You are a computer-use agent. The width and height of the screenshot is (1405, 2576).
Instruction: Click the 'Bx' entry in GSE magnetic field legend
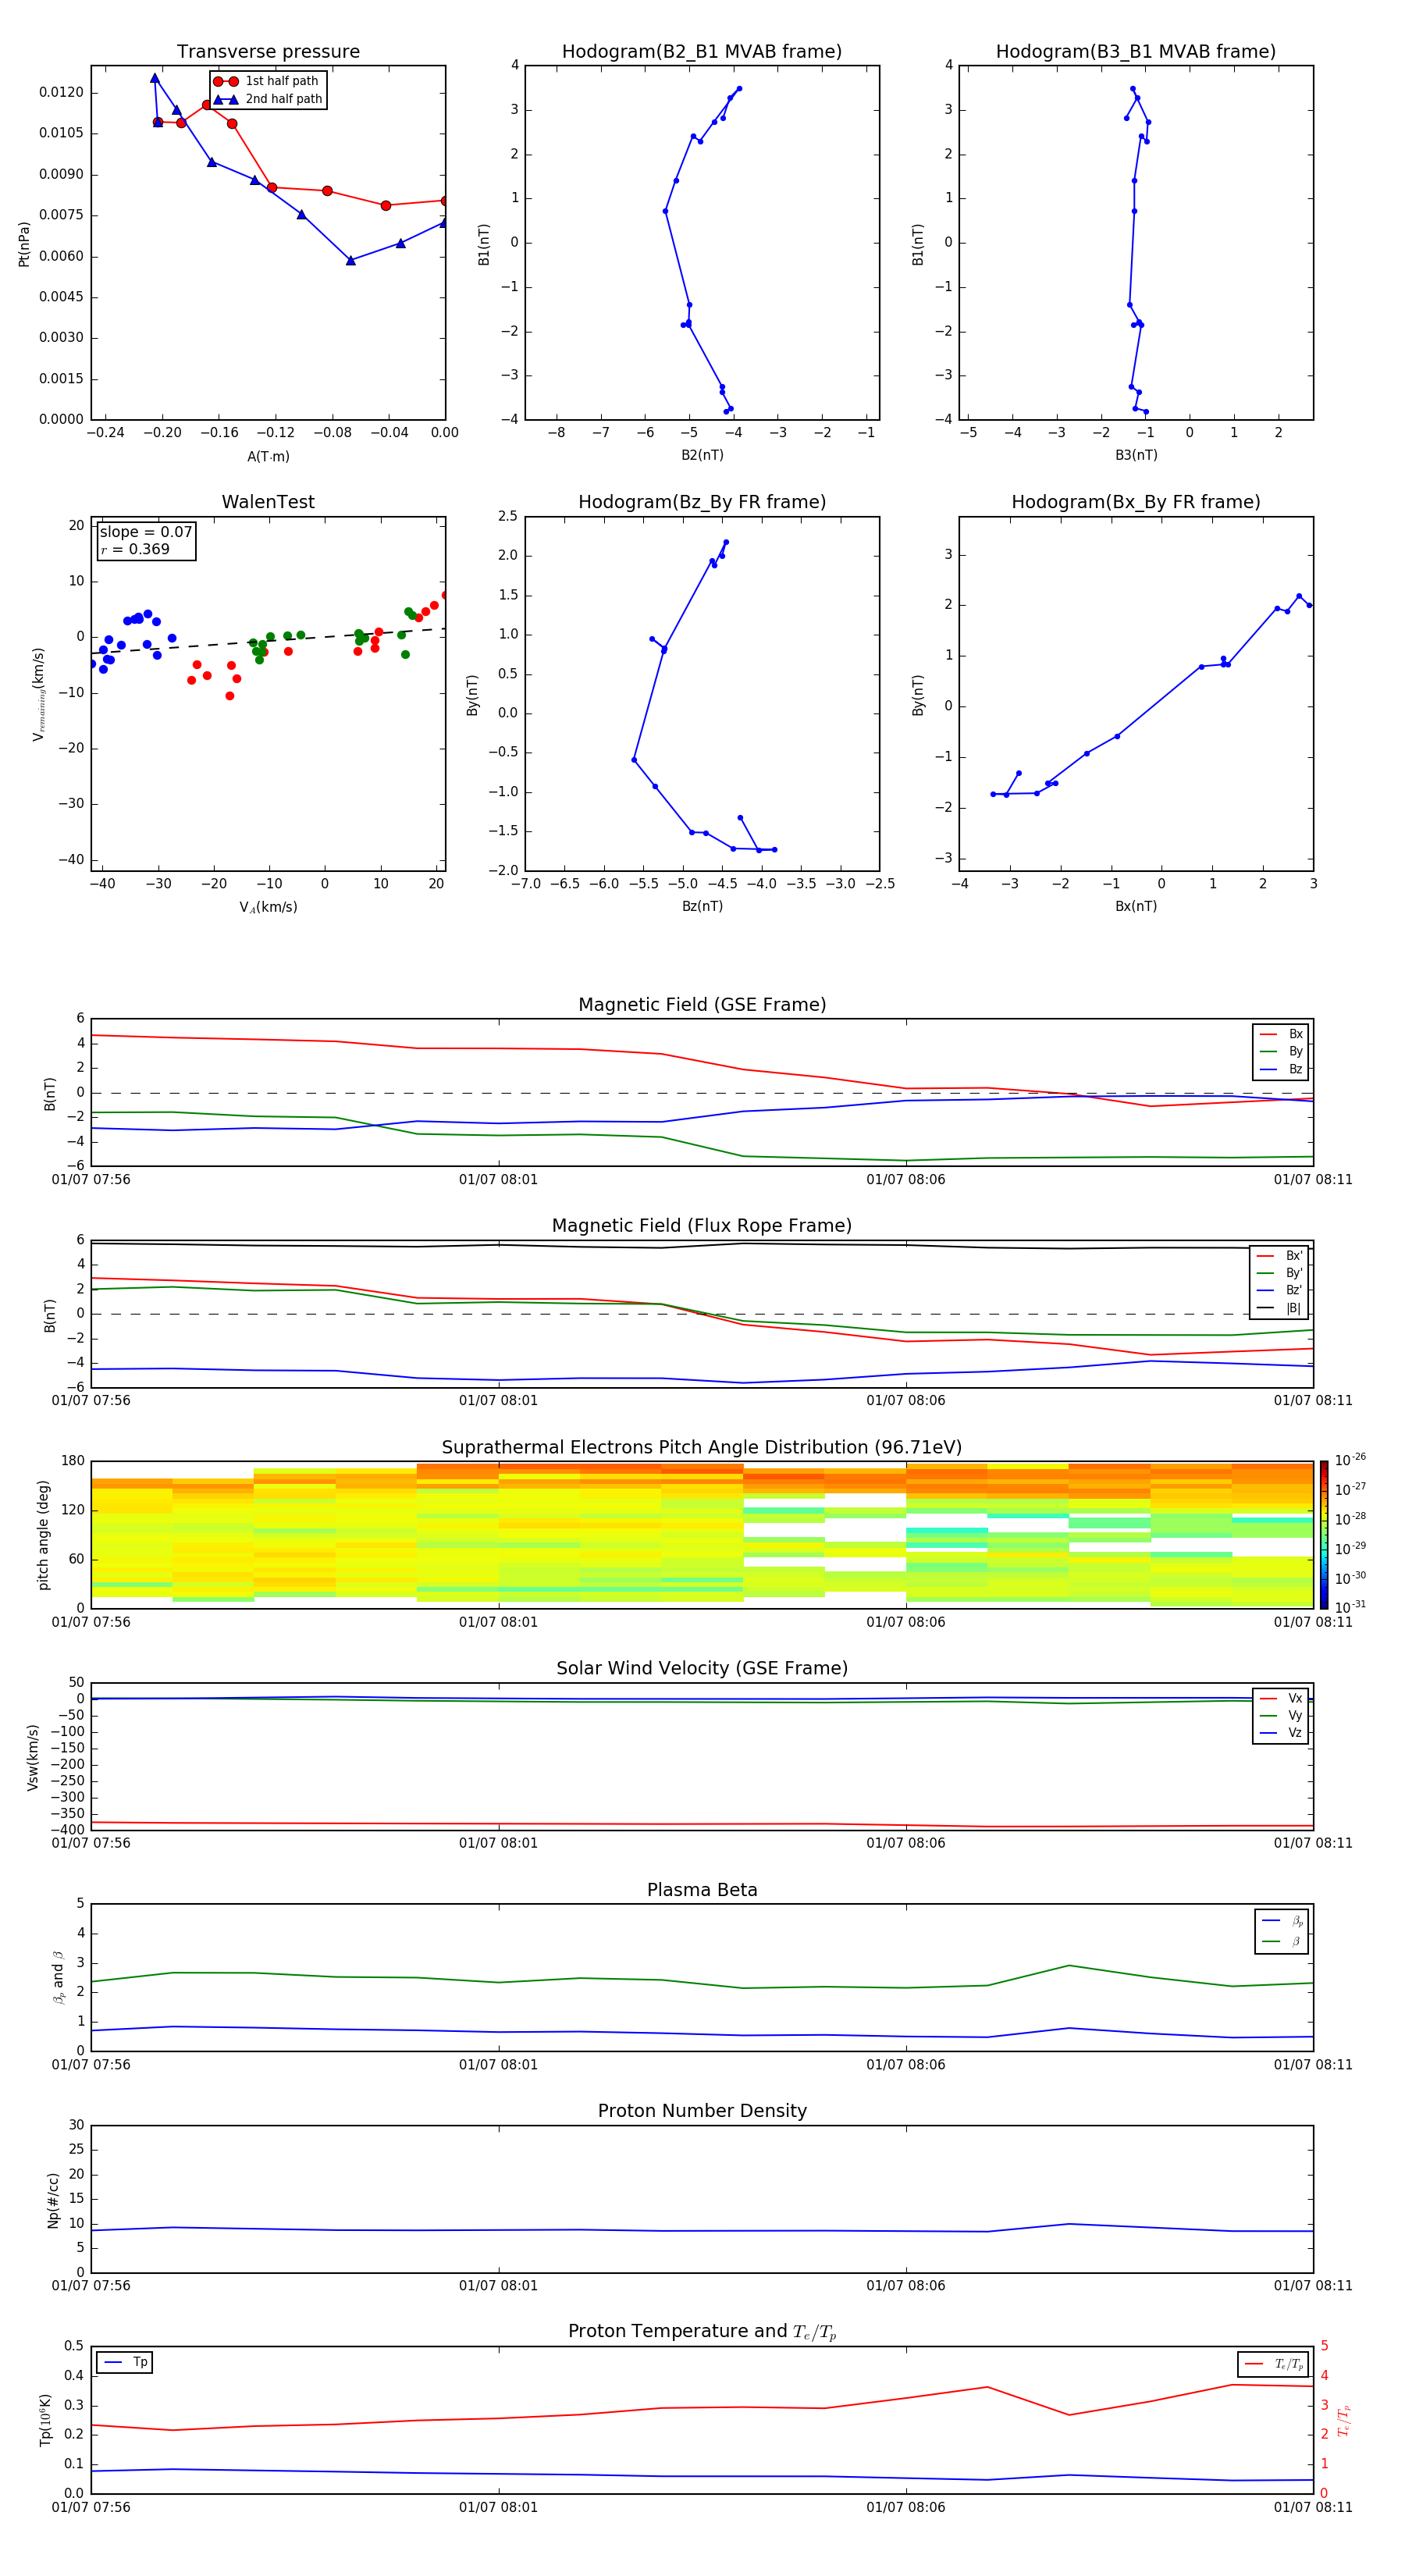[x=1281, y=1034]
